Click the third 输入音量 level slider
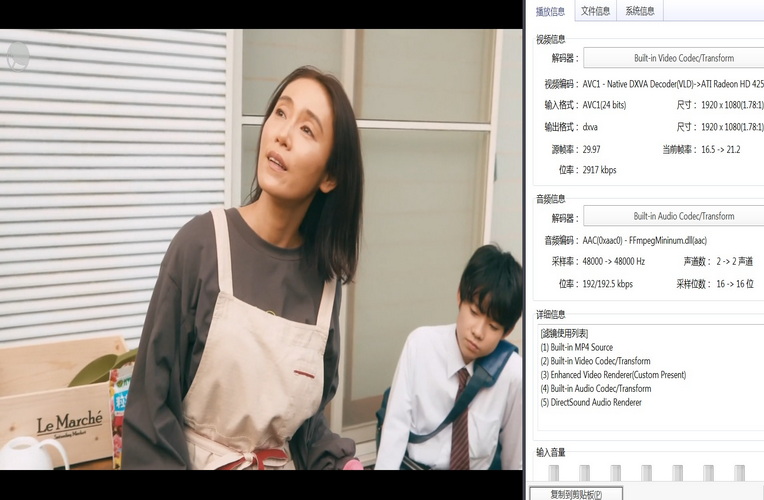764x500 pixels. [x=615, y=472]
